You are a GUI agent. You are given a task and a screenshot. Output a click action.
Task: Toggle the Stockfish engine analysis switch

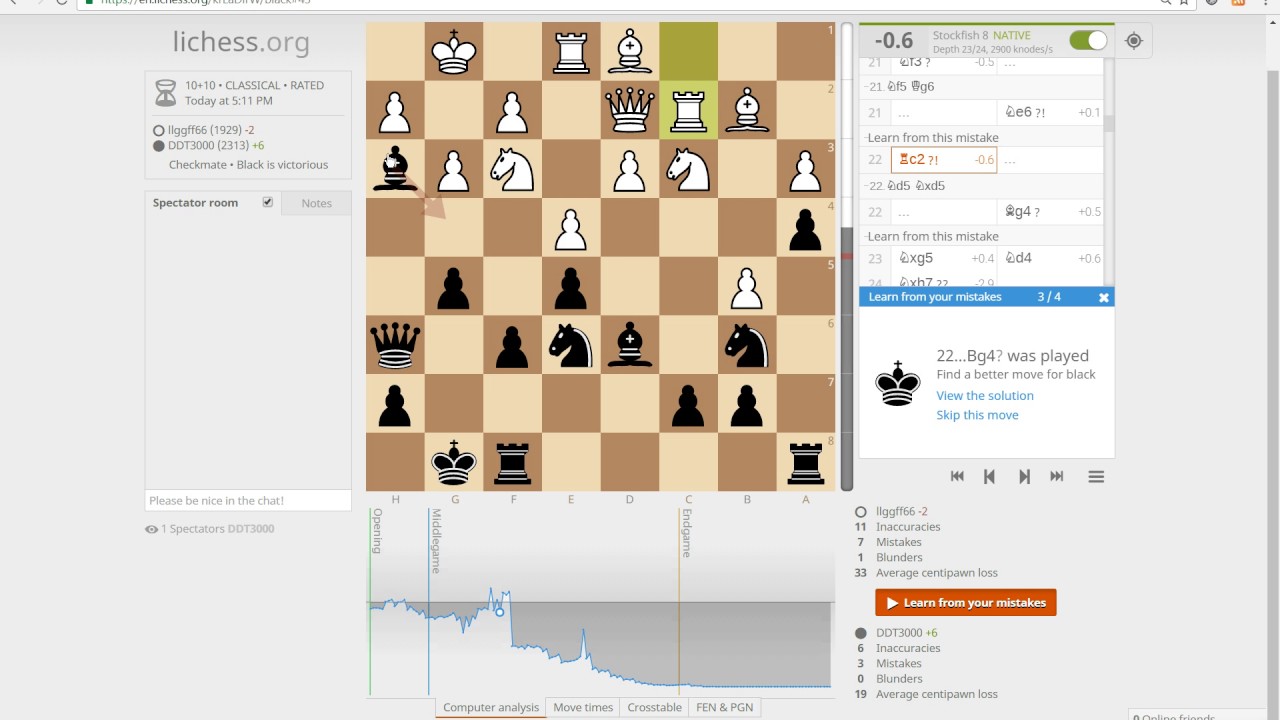click(1088, 40)
